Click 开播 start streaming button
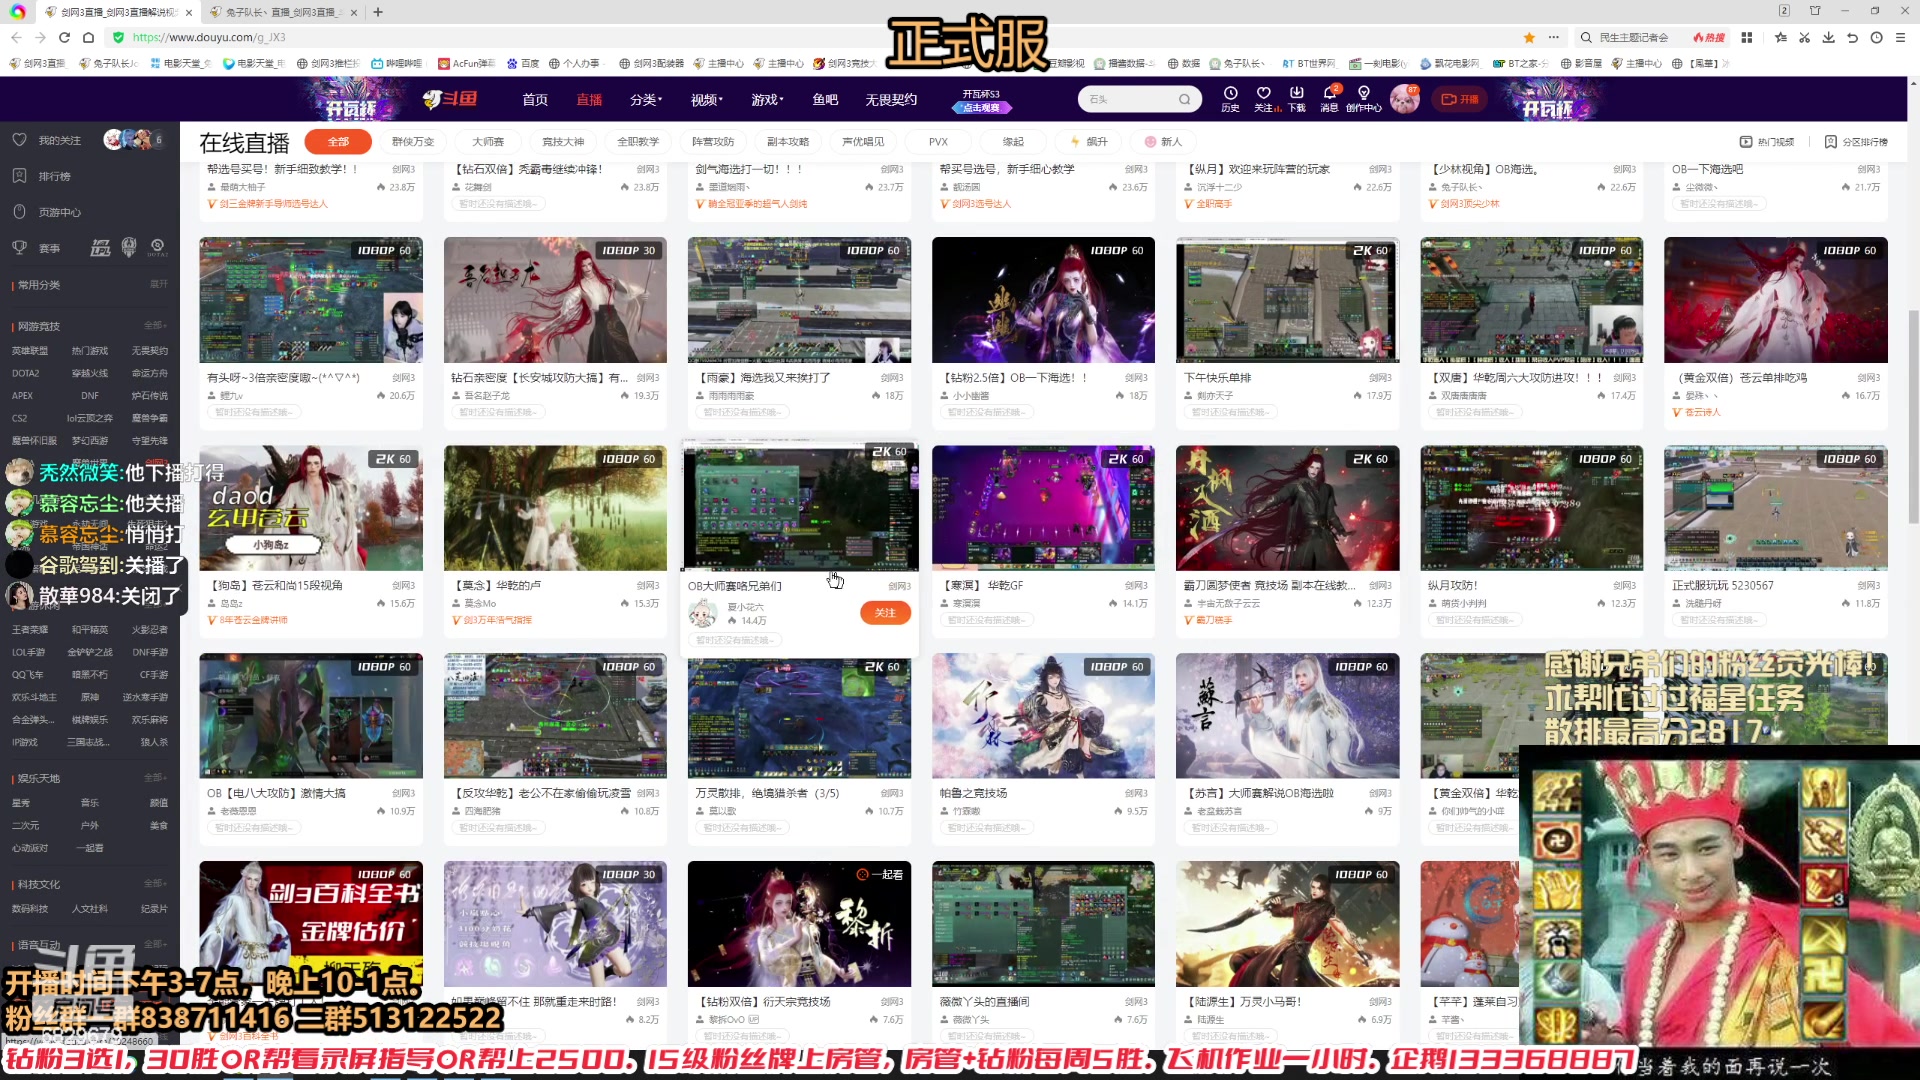 1460,99
